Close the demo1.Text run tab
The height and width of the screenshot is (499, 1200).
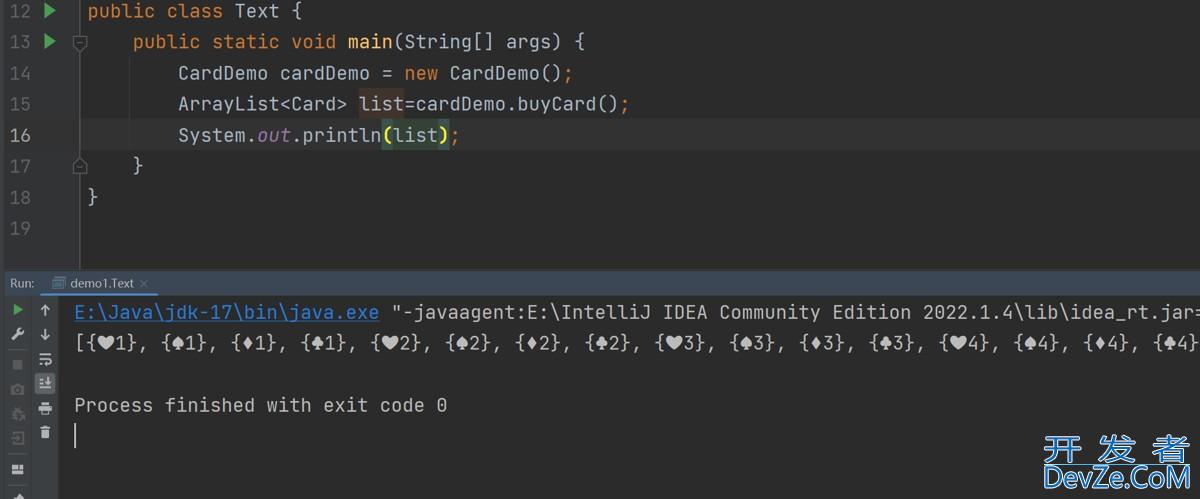(x=144, y=284)
